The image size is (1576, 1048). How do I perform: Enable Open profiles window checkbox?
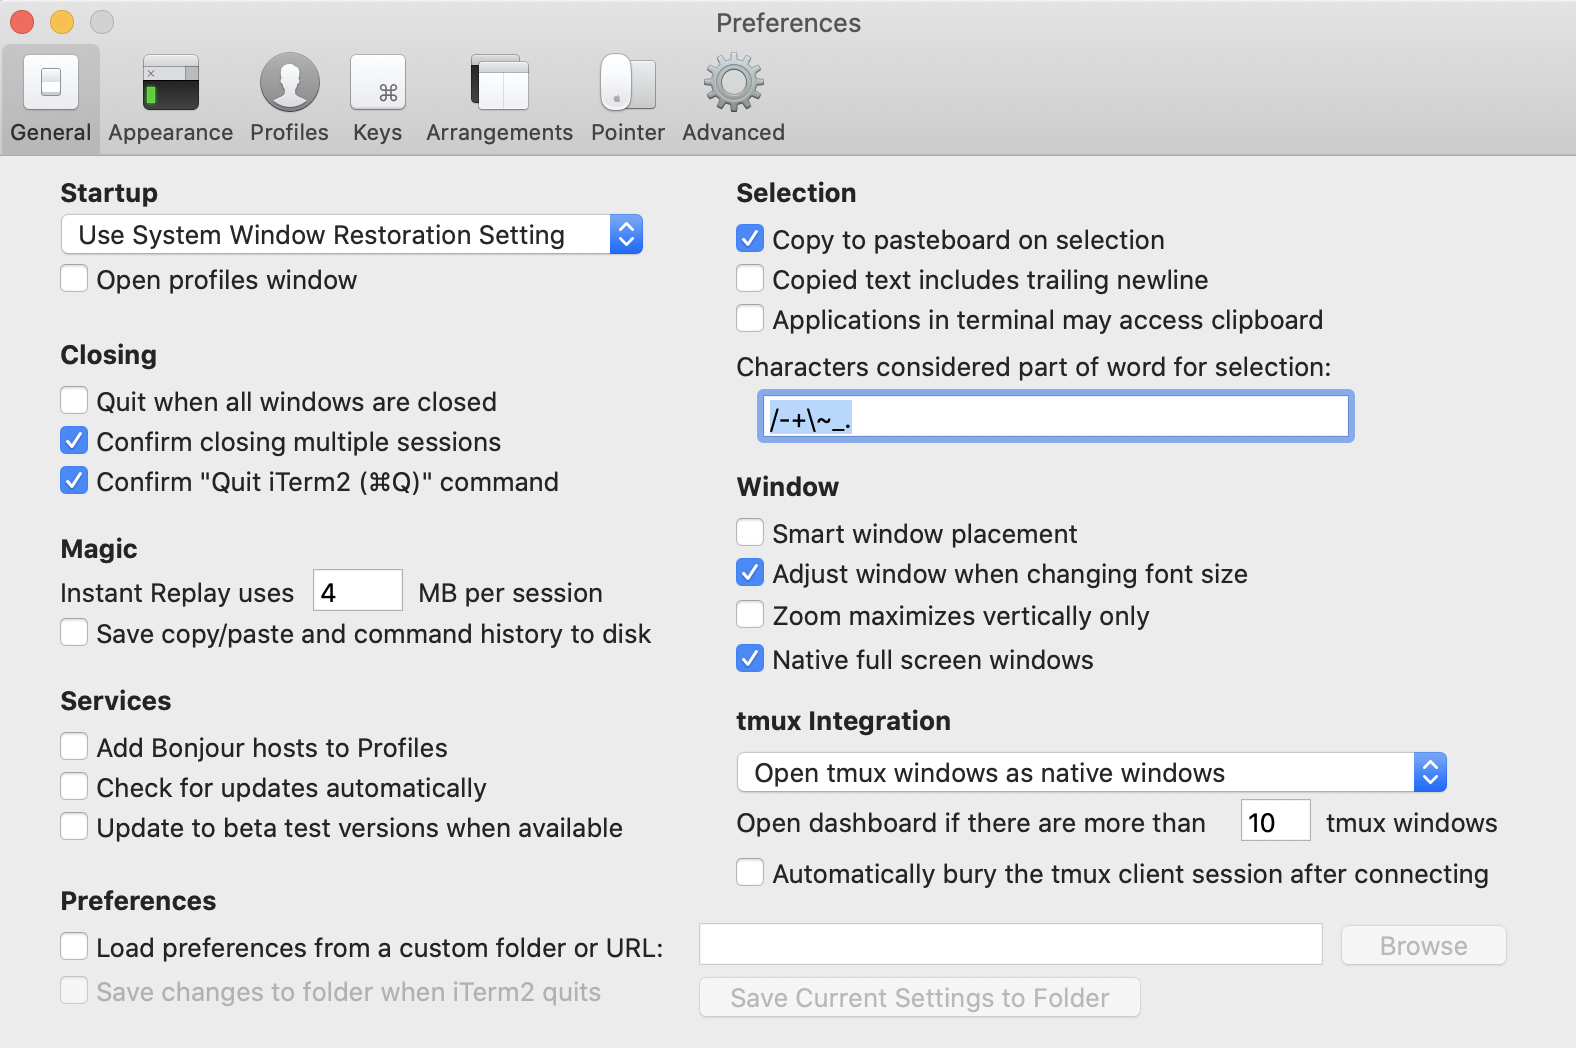pos(74,278)
